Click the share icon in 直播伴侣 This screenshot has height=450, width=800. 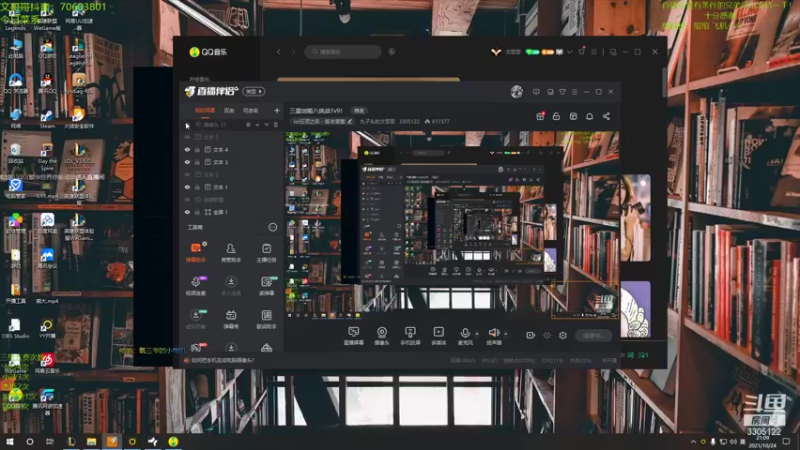(606, 116)
